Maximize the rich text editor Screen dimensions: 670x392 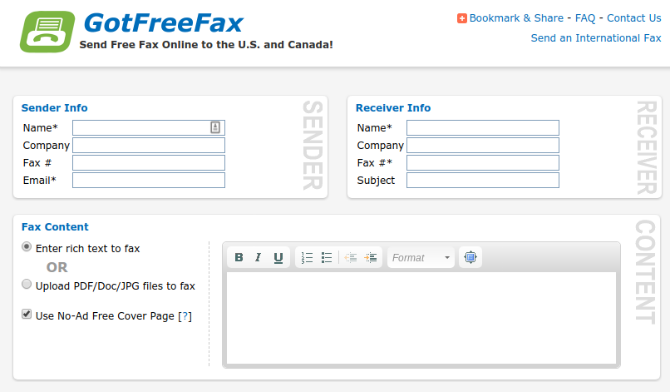click(x=470, y=257)
